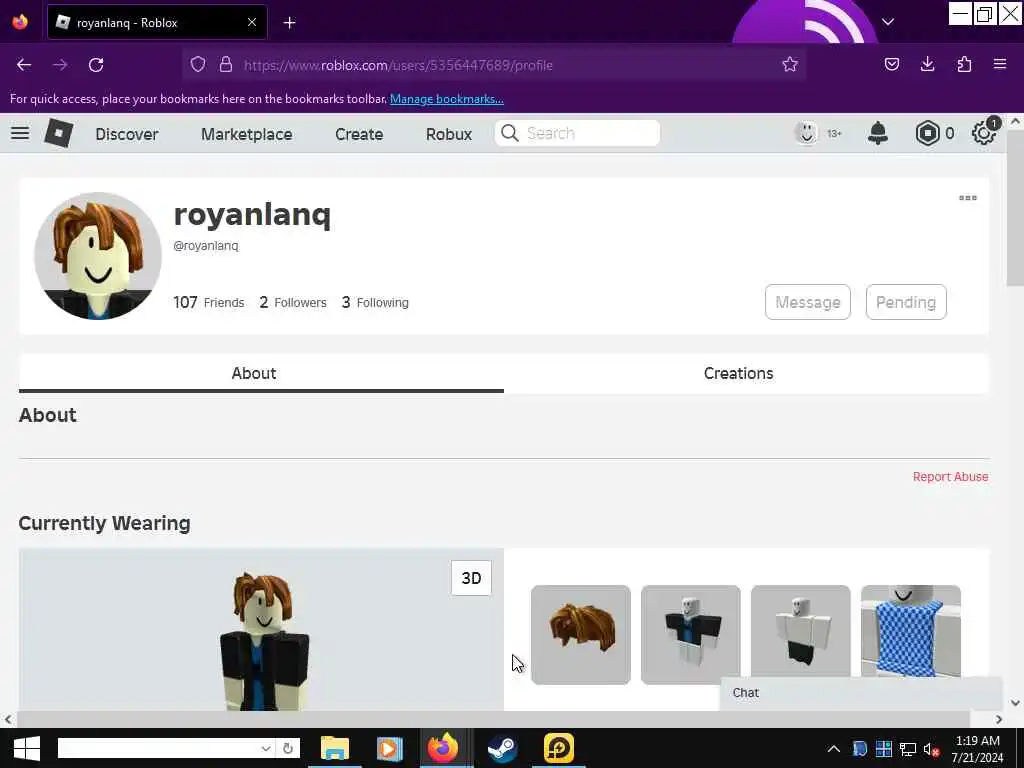Open the media player taskbar icon

click(389, 748)
